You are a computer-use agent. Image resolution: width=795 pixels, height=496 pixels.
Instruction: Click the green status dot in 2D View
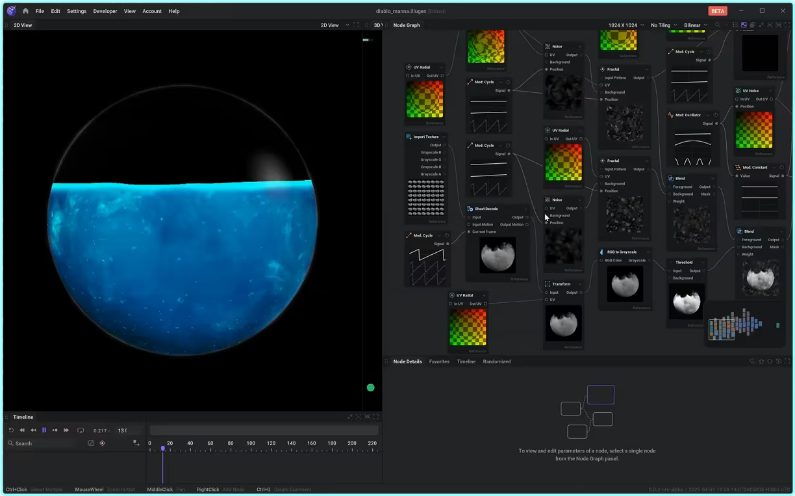tap(371, 387)
